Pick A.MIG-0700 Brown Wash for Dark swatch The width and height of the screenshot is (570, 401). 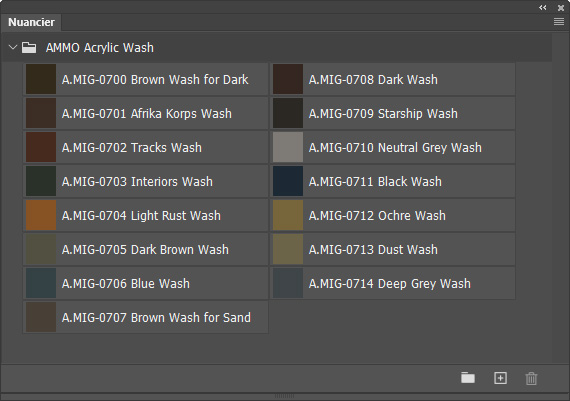[x=41, y=79]
